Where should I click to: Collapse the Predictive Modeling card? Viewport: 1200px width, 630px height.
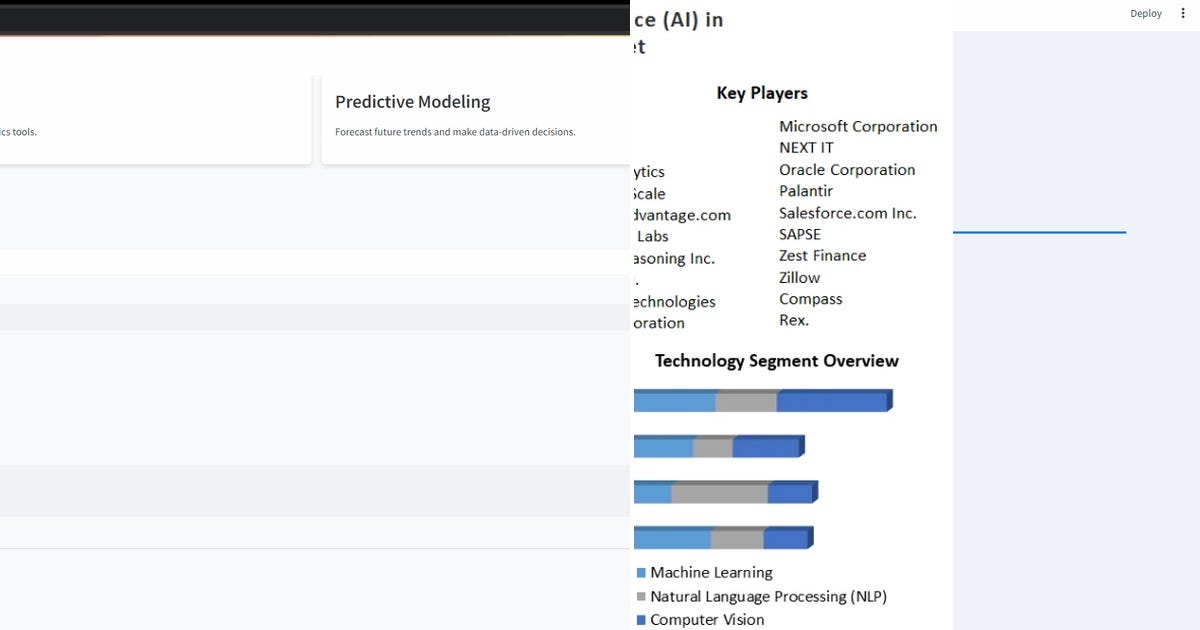point(413,101)
